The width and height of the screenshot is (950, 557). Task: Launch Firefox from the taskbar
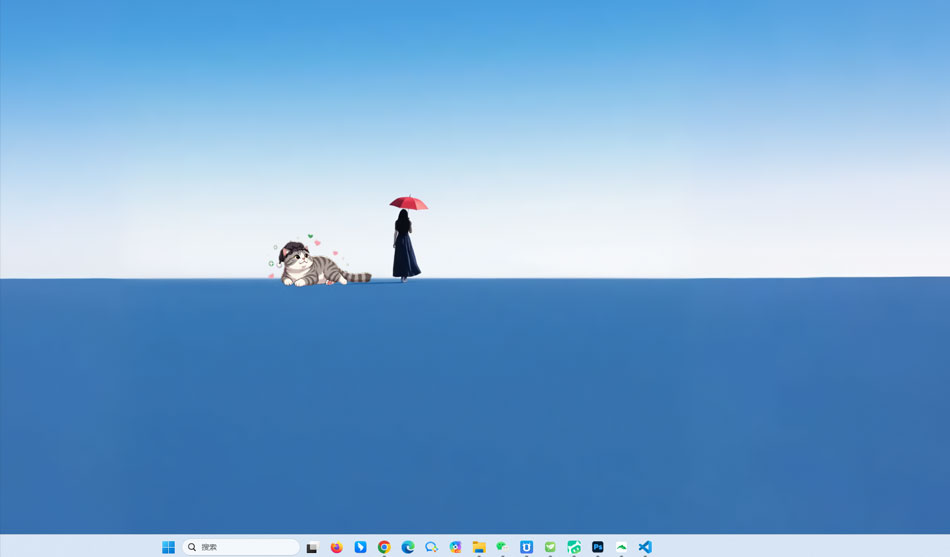336,547
